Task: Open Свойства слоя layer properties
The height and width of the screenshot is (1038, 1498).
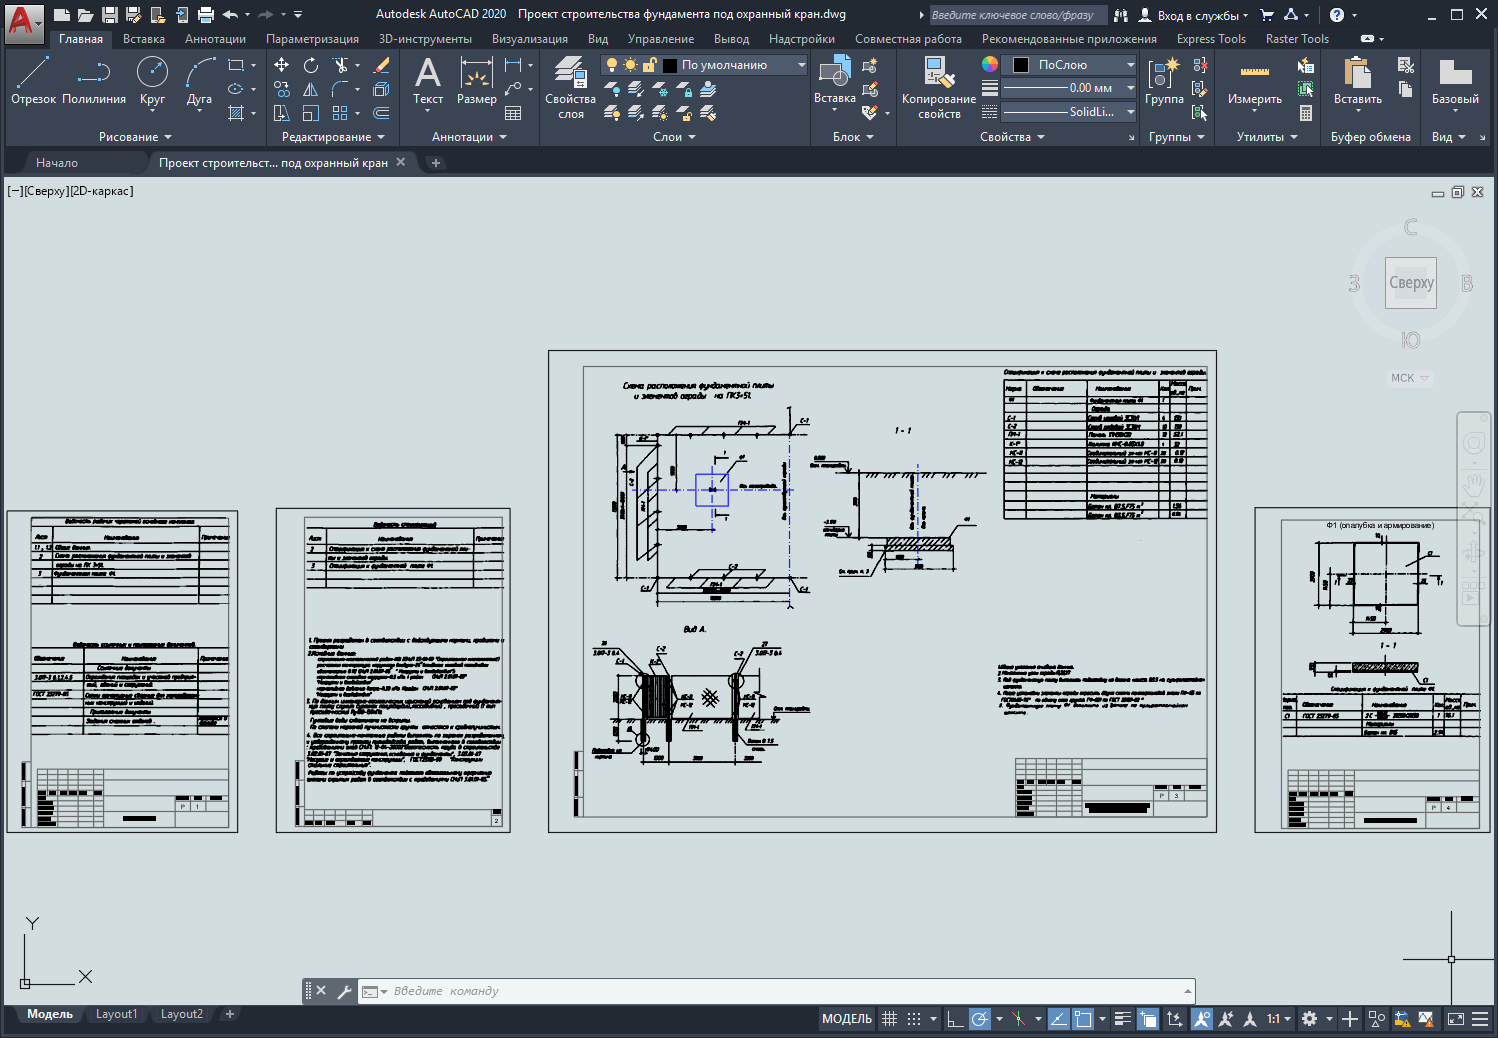Action: tap(570, 88)
